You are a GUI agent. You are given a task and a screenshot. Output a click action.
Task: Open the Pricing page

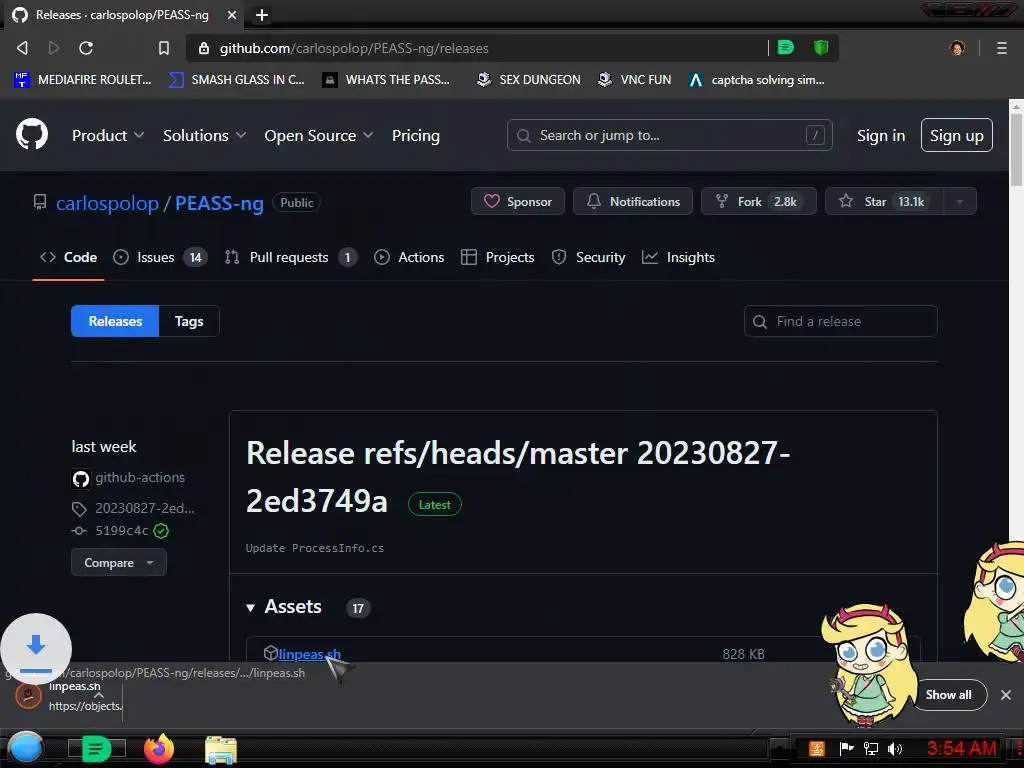415,135
